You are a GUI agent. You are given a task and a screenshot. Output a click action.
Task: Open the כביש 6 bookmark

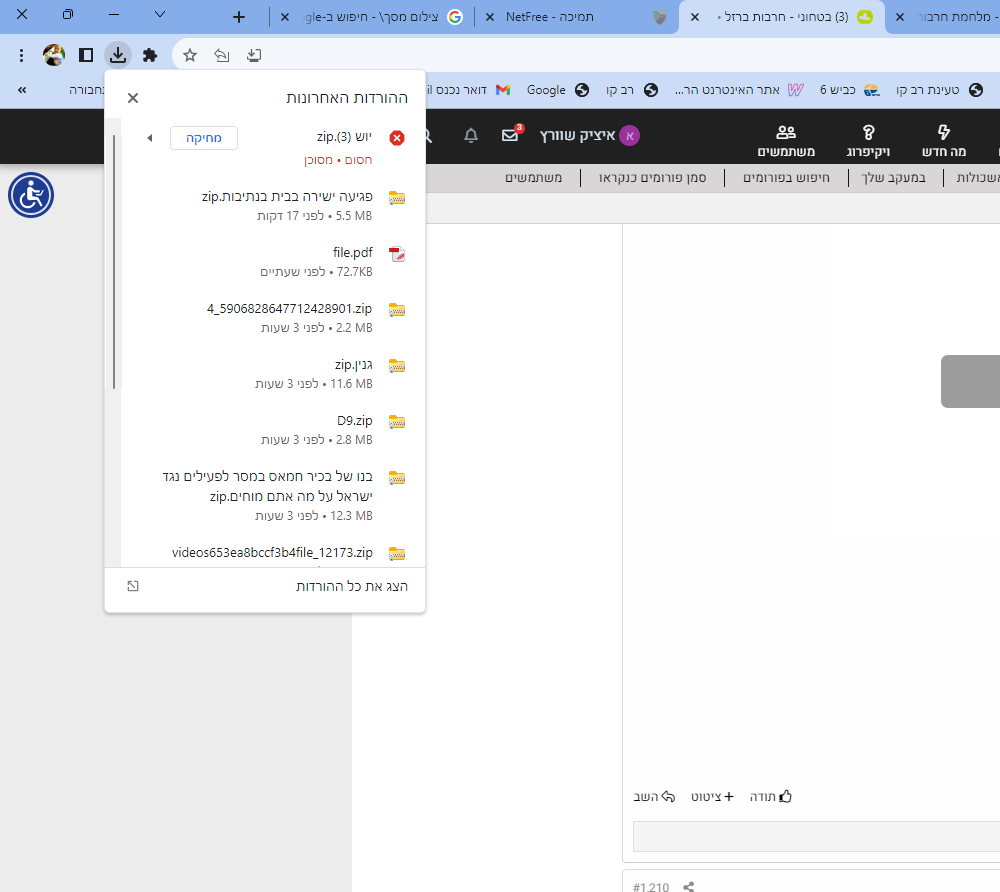click(x=849, y=90)
